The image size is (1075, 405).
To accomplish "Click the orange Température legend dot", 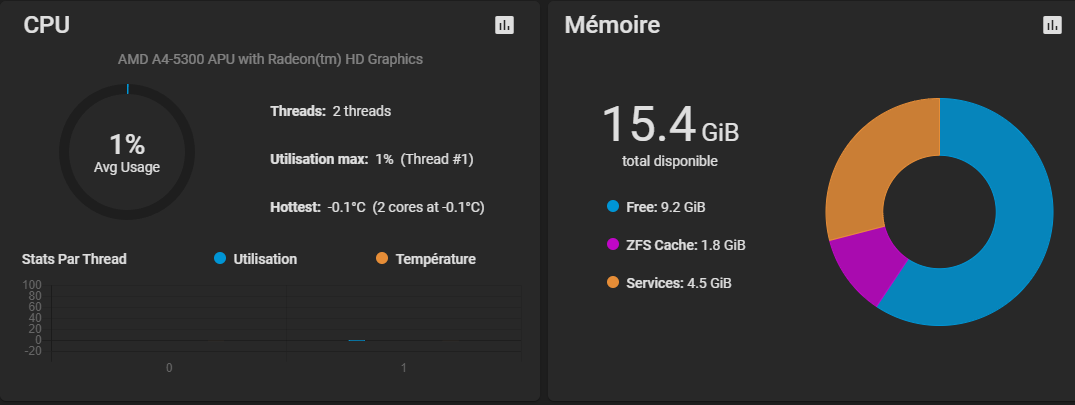I will pos(382,259).
